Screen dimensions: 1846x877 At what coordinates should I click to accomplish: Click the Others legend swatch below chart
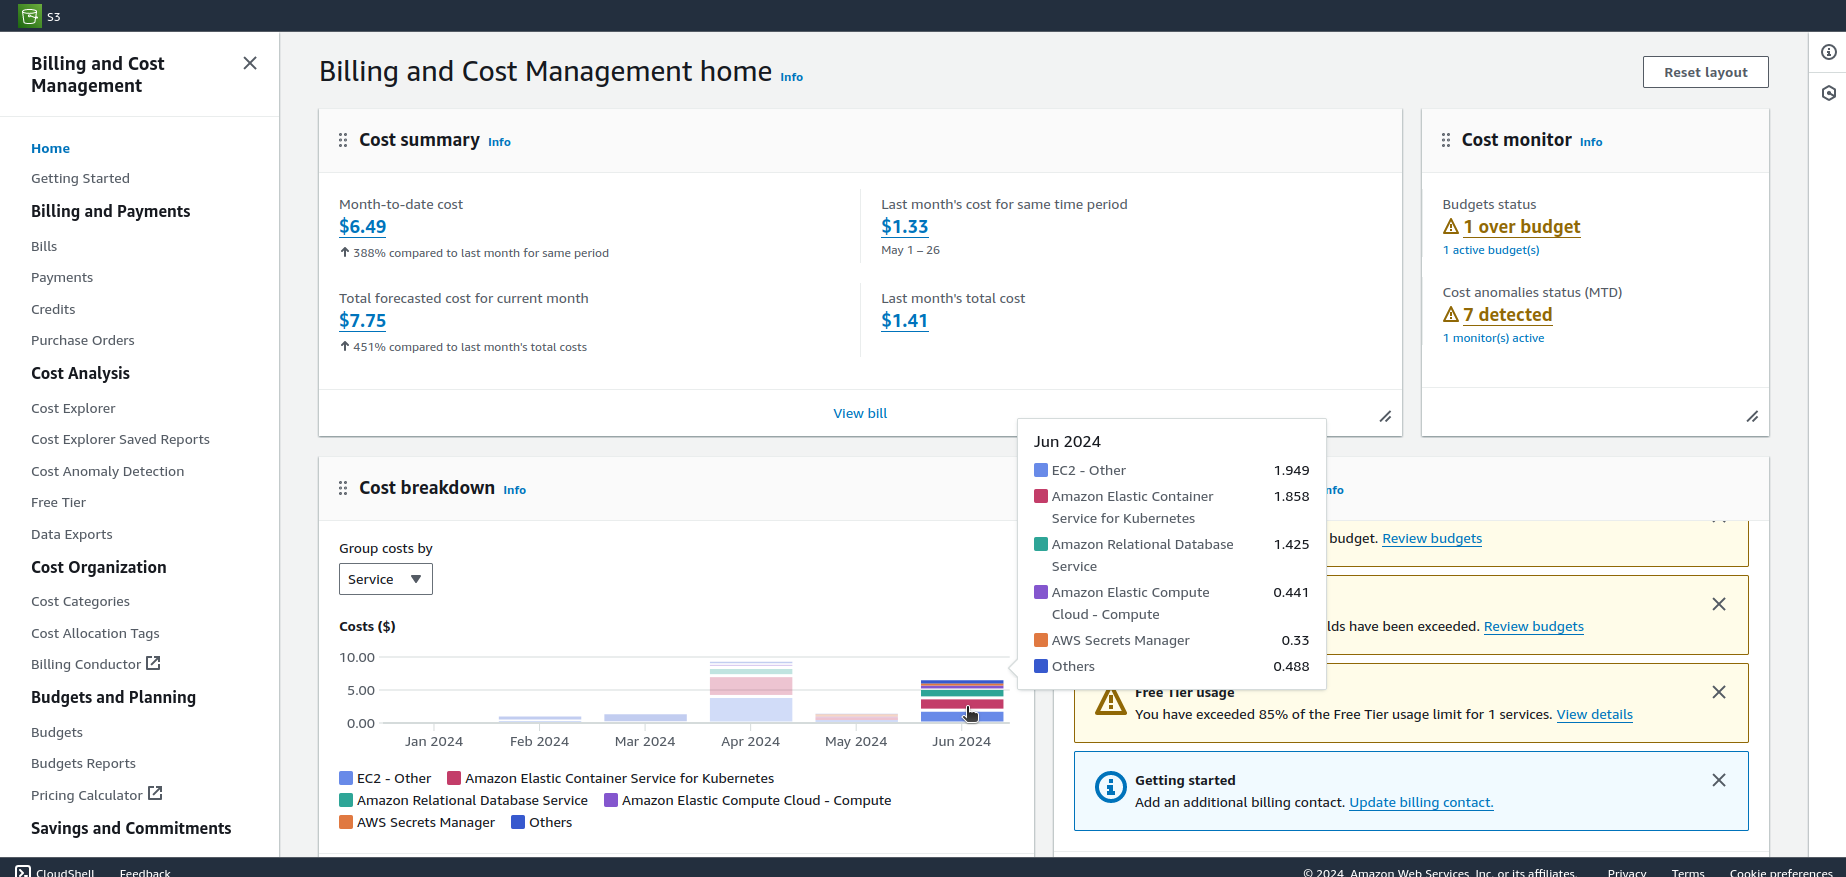click(x=518, y=822)
